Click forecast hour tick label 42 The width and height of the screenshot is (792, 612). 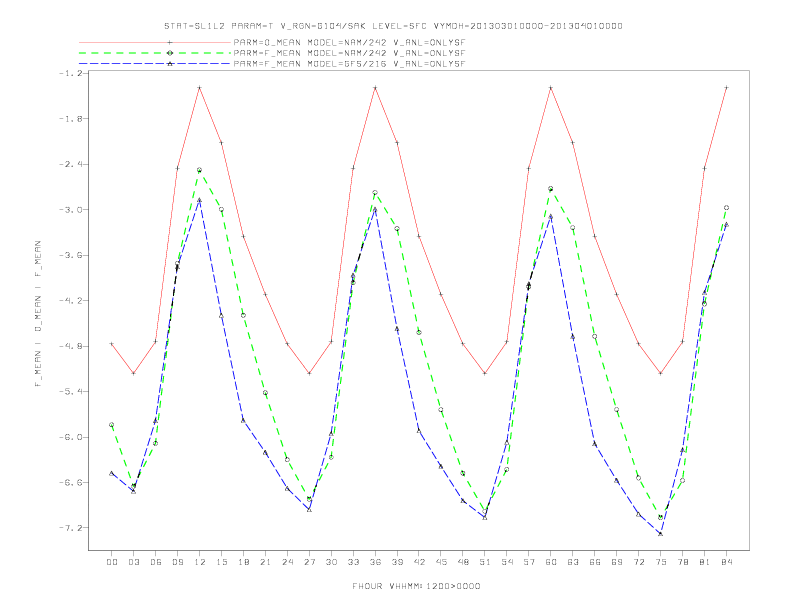tap(419, 562)
